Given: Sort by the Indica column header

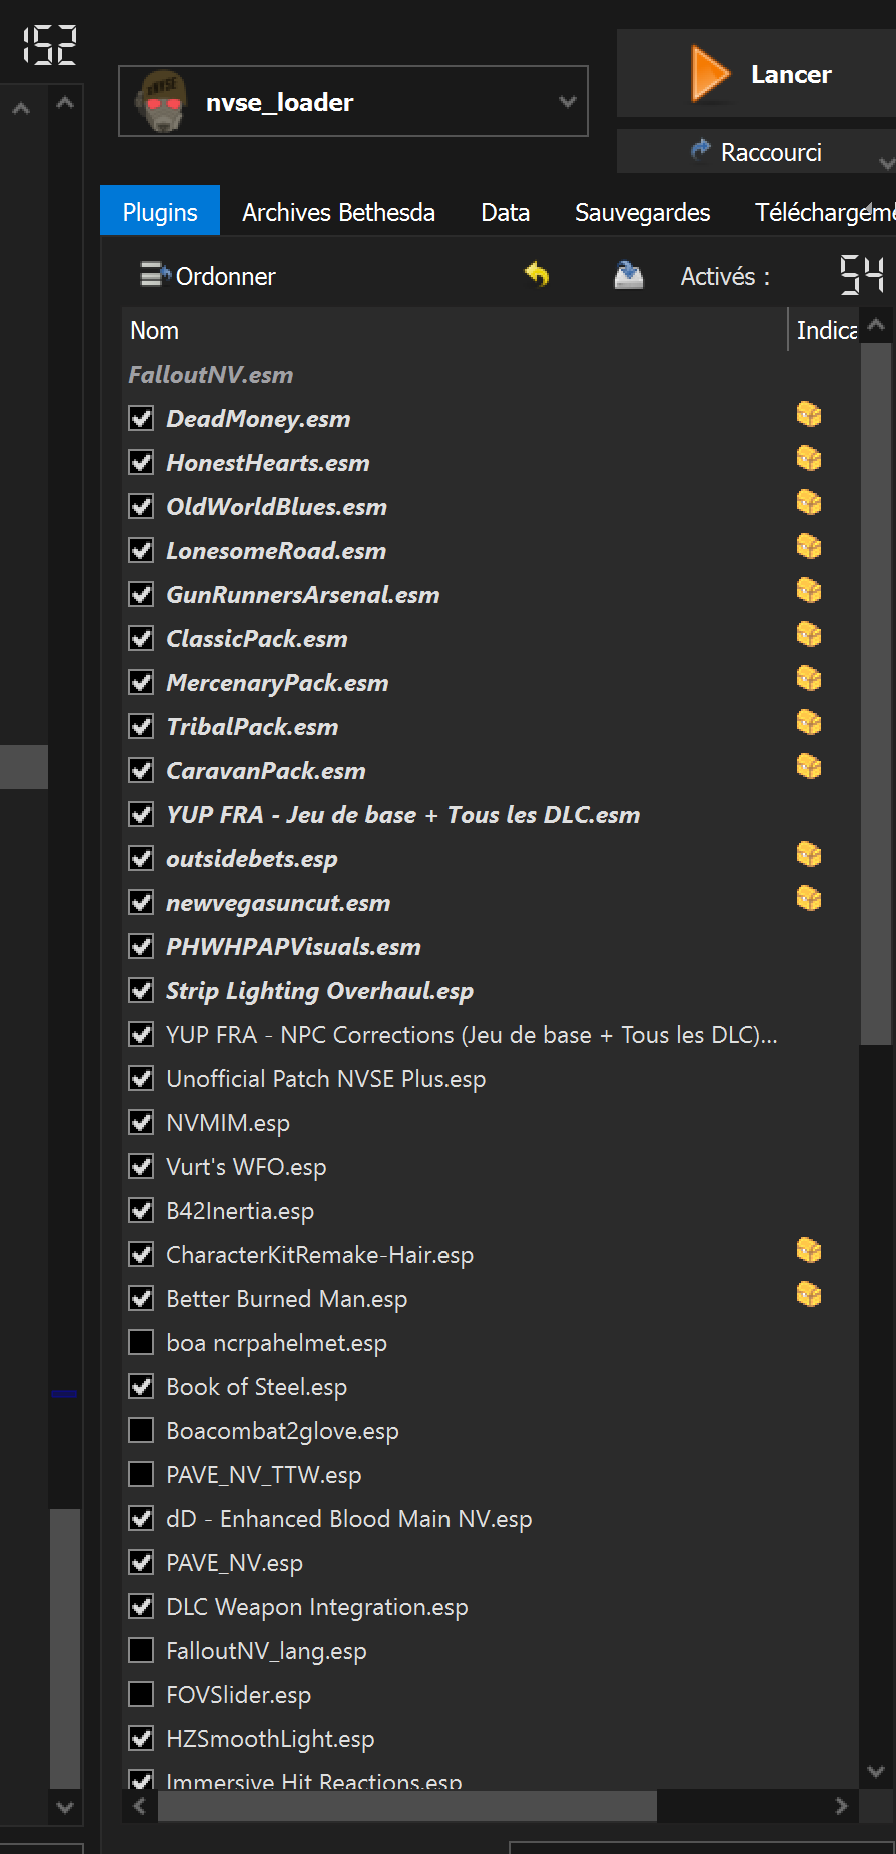Looking at the screenshot, I should 825,330.
